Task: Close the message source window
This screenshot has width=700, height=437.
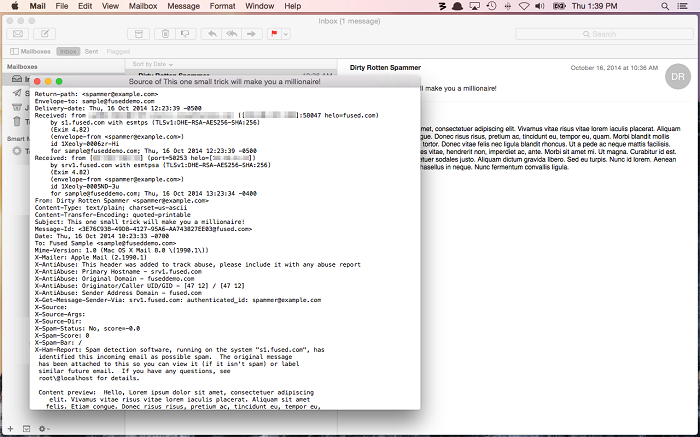Action: click(x=38, y=81)
